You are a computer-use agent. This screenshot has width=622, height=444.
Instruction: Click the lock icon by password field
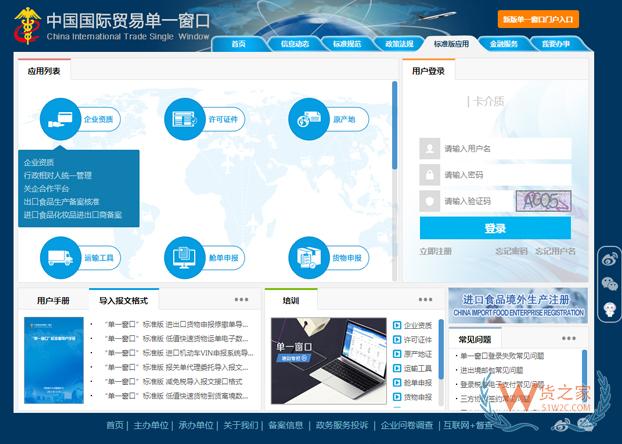tap(430, 175)
